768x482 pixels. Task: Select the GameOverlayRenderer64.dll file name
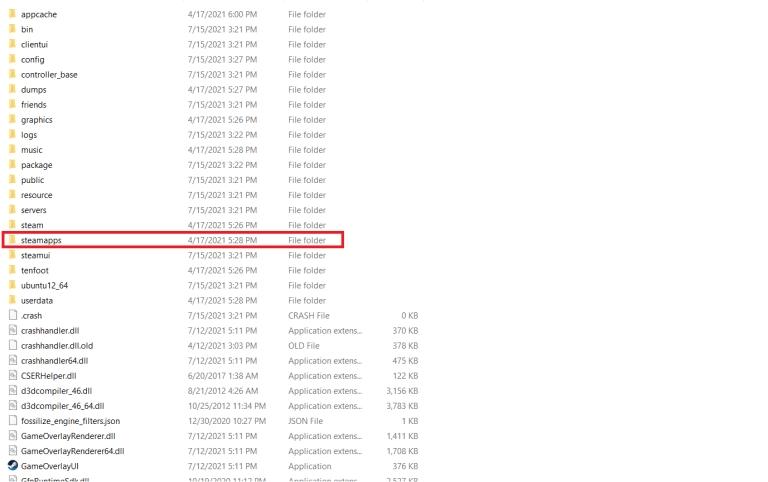[72, 451]
